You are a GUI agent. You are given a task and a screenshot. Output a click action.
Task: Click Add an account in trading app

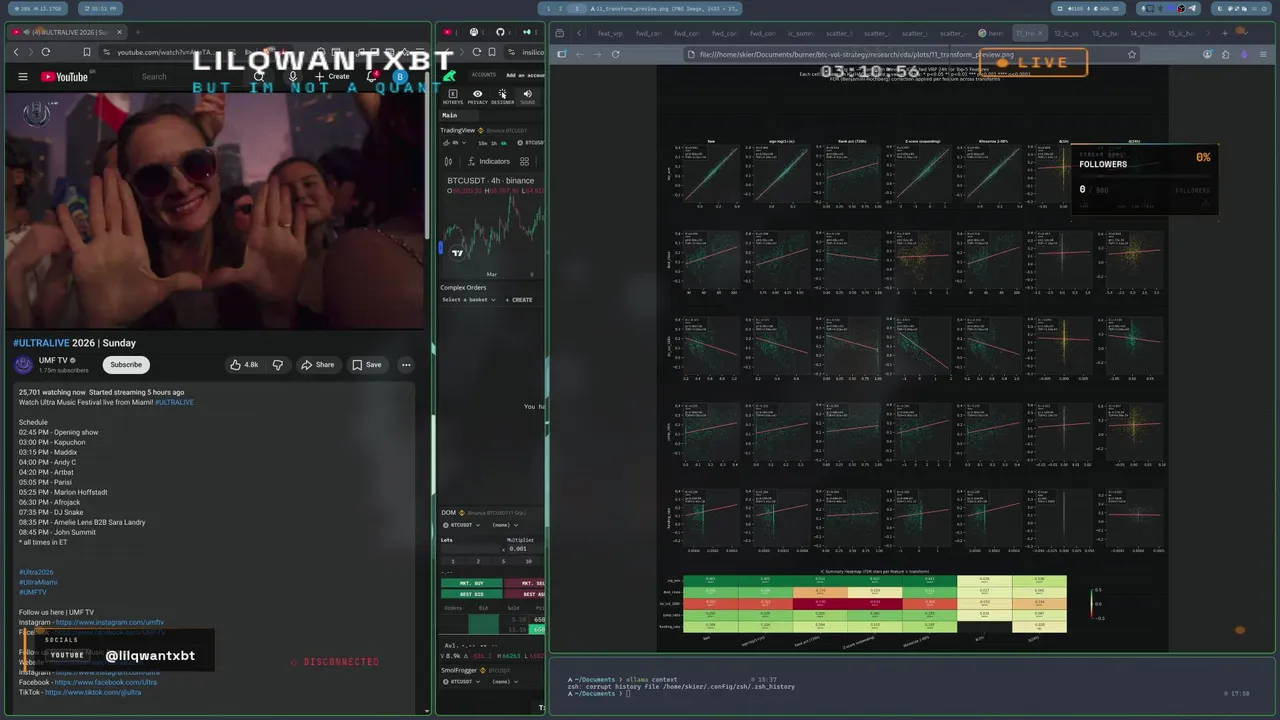(x=525, y=75)
